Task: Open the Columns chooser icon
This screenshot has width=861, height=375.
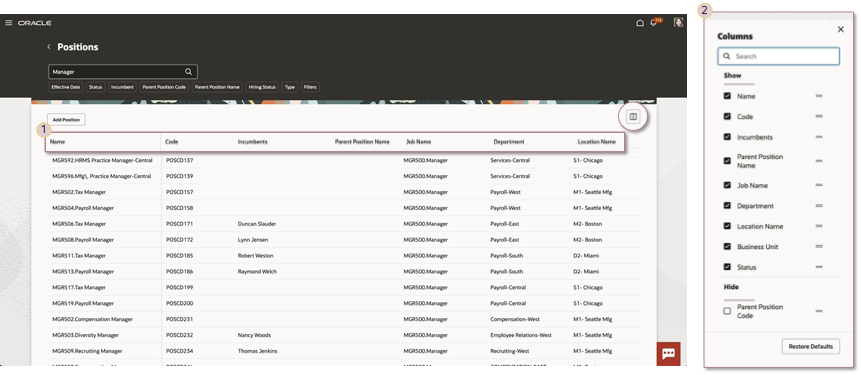Action: (633, 116)
